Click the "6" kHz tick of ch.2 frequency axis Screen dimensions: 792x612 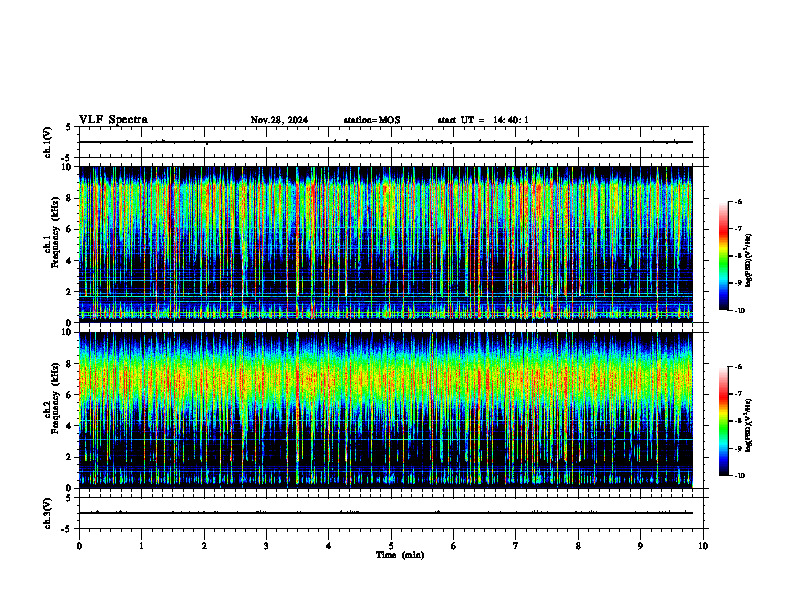click(70, 395)
